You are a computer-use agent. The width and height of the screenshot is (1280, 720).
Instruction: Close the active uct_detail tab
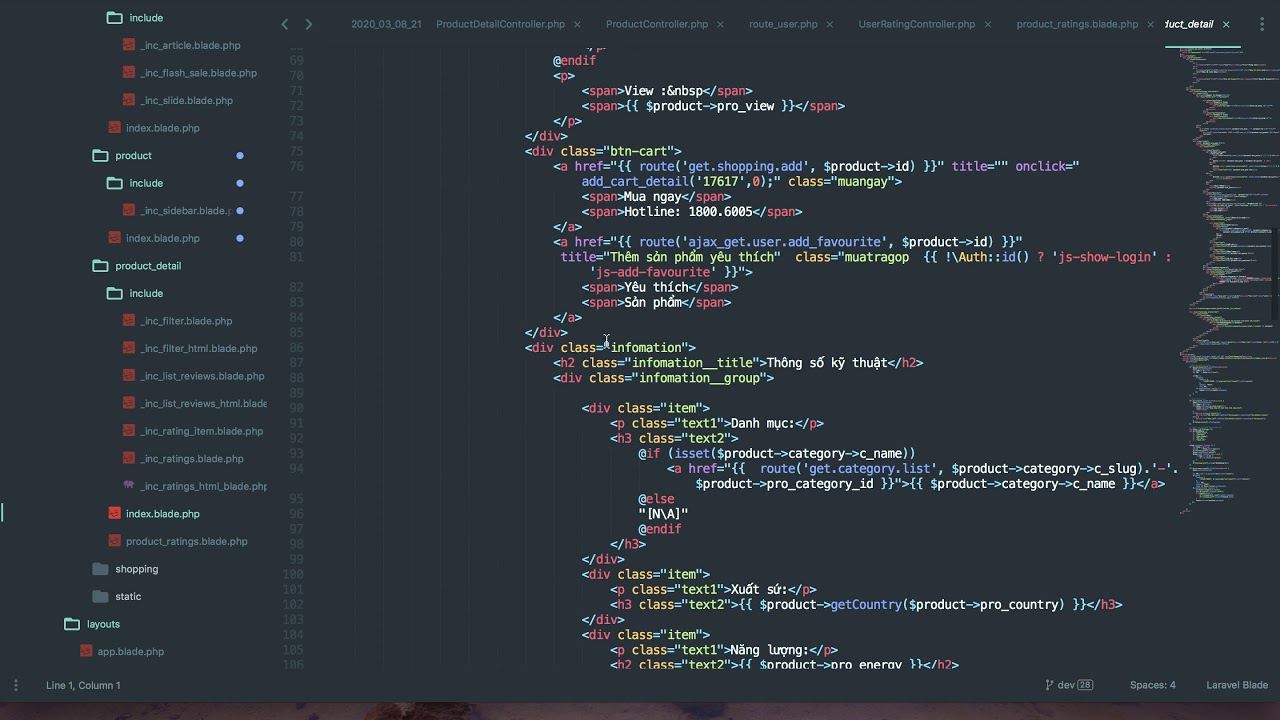point(1226,24)
